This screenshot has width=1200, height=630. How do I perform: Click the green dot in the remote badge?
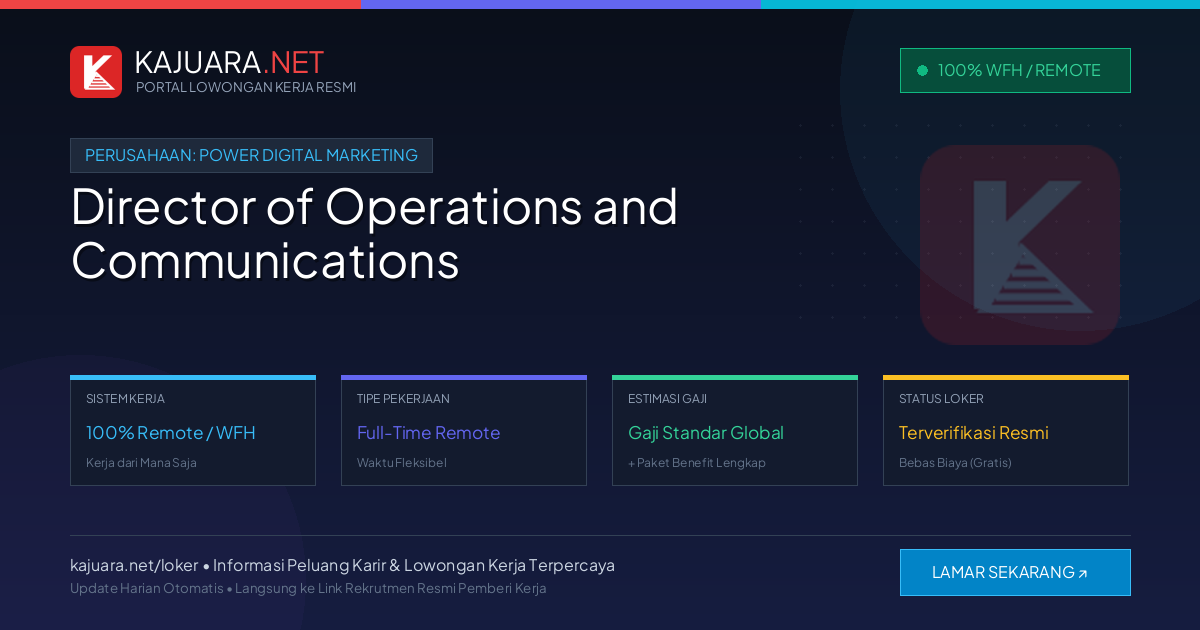(922, 71)
